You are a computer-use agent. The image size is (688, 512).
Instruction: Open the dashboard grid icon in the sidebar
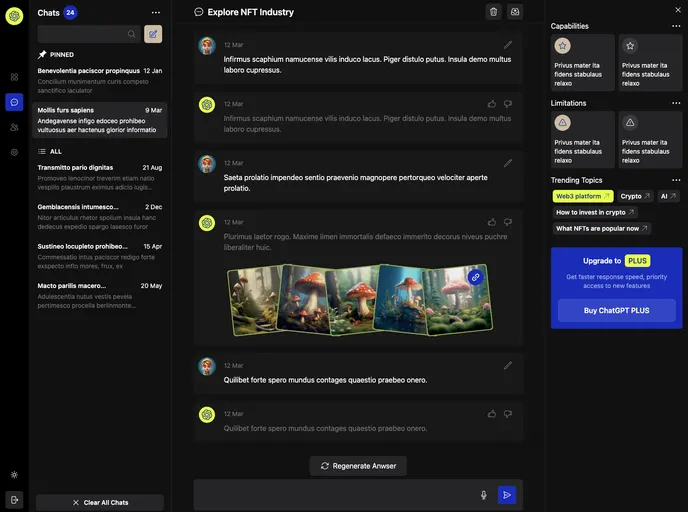click(x=14, y=77)
